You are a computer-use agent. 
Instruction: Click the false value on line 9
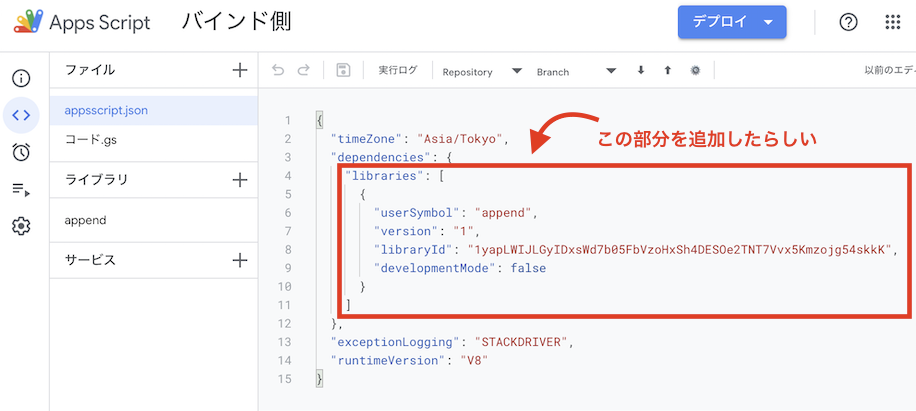pyautogui.click(x=528, y=268)
